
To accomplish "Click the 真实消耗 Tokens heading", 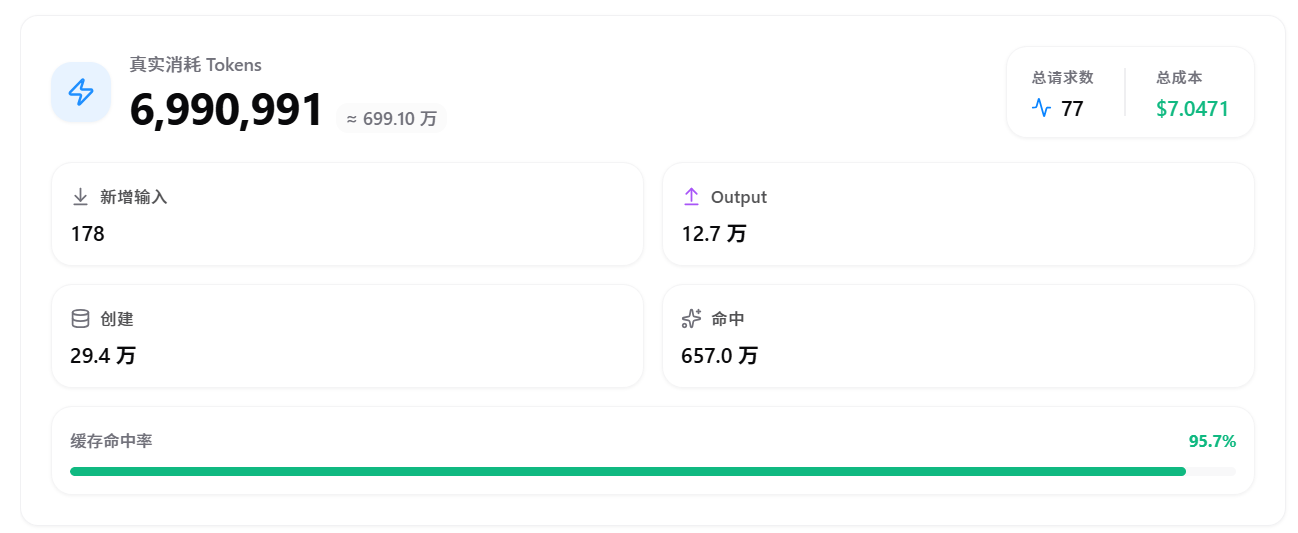I will pyautogui.click(x=195, y=65).
